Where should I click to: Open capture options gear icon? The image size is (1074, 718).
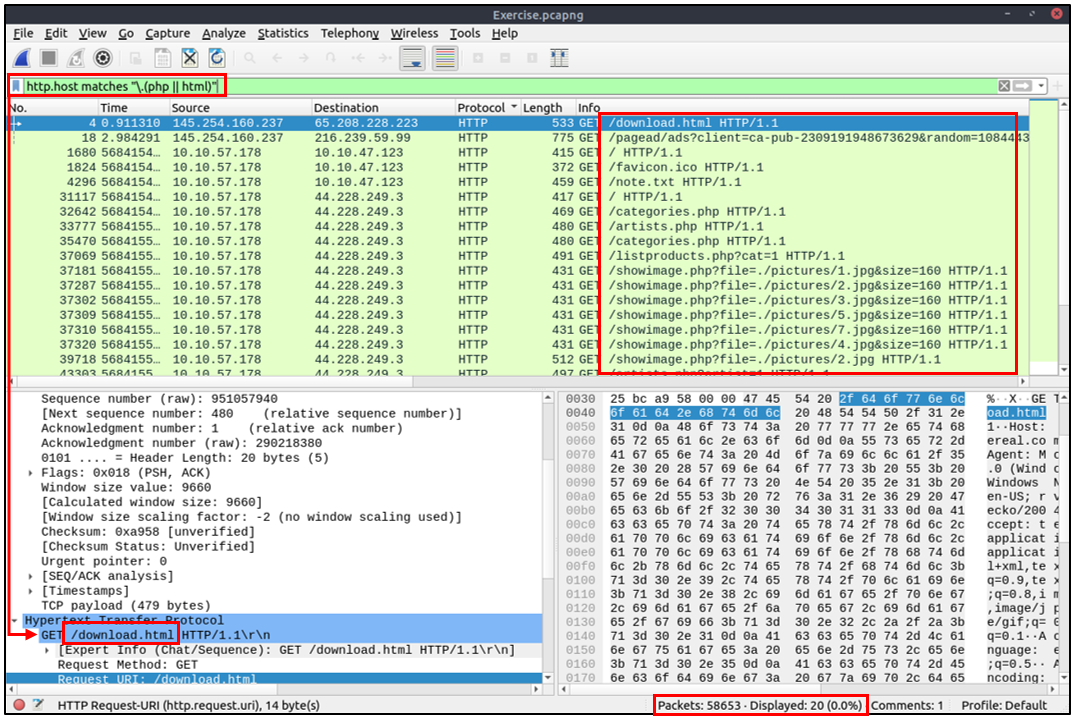[x=102, y=58]
